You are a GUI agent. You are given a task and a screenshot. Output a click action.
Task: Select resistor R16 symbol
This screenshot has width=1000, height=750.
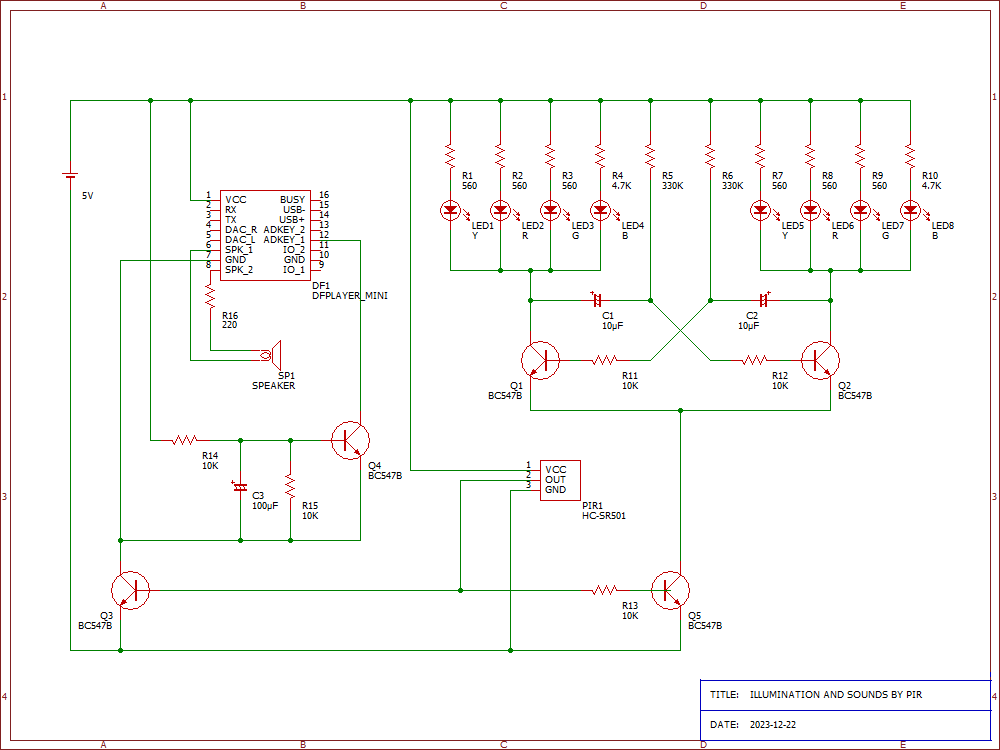coord(210,296)
